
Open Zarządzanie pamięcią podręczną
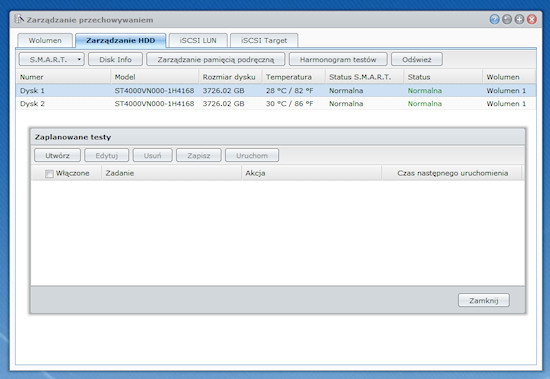click(216, 59)
